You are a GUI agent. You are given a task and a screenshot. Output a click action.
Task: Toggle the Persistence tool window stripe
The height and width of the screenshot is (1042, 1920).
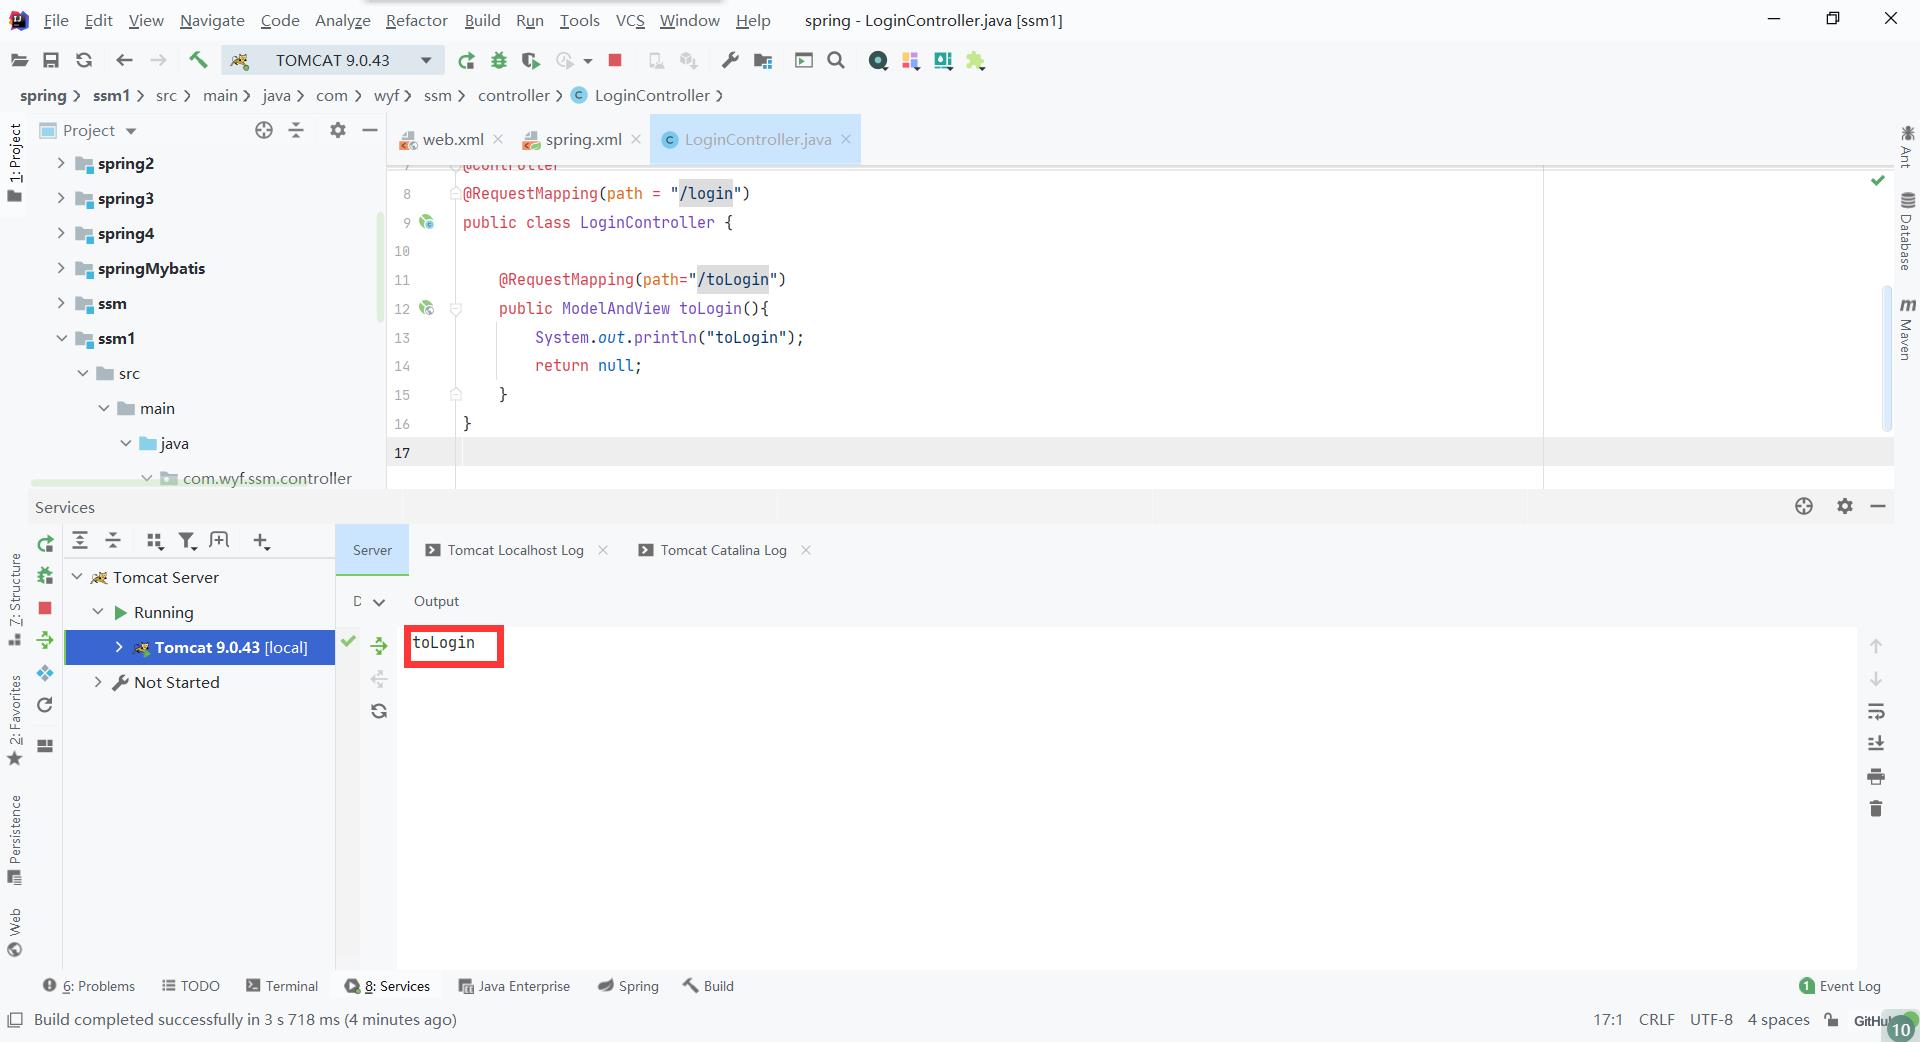coord(15,840)
